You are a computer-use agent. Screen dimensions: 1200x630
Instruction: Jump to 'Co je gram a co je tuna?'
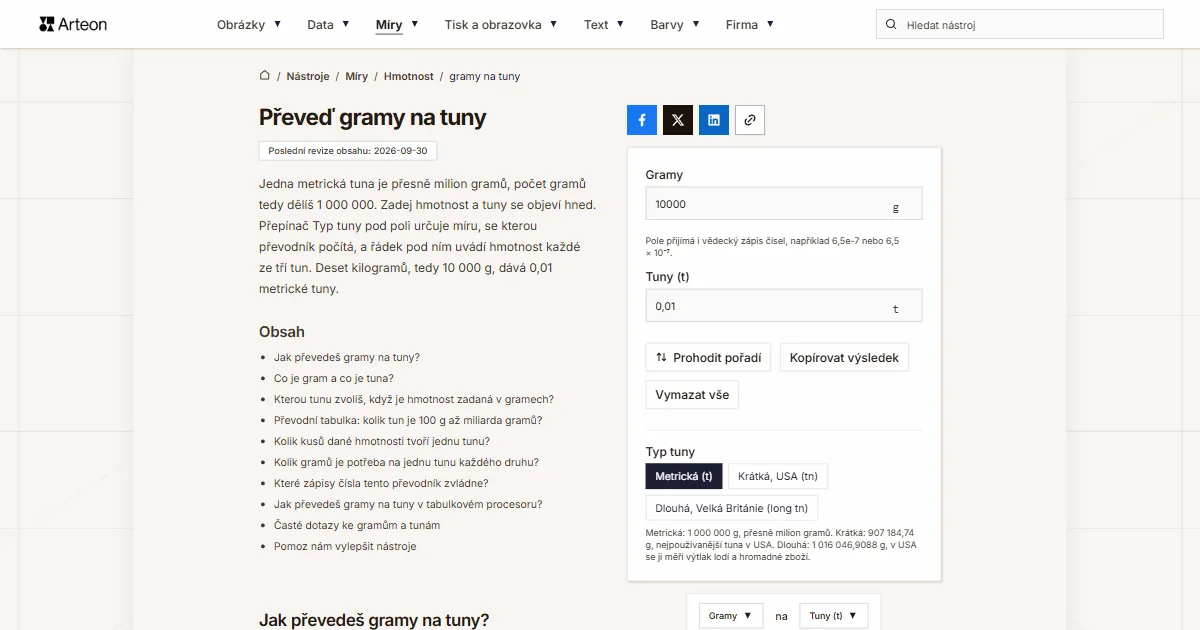[x=334, y=378]
